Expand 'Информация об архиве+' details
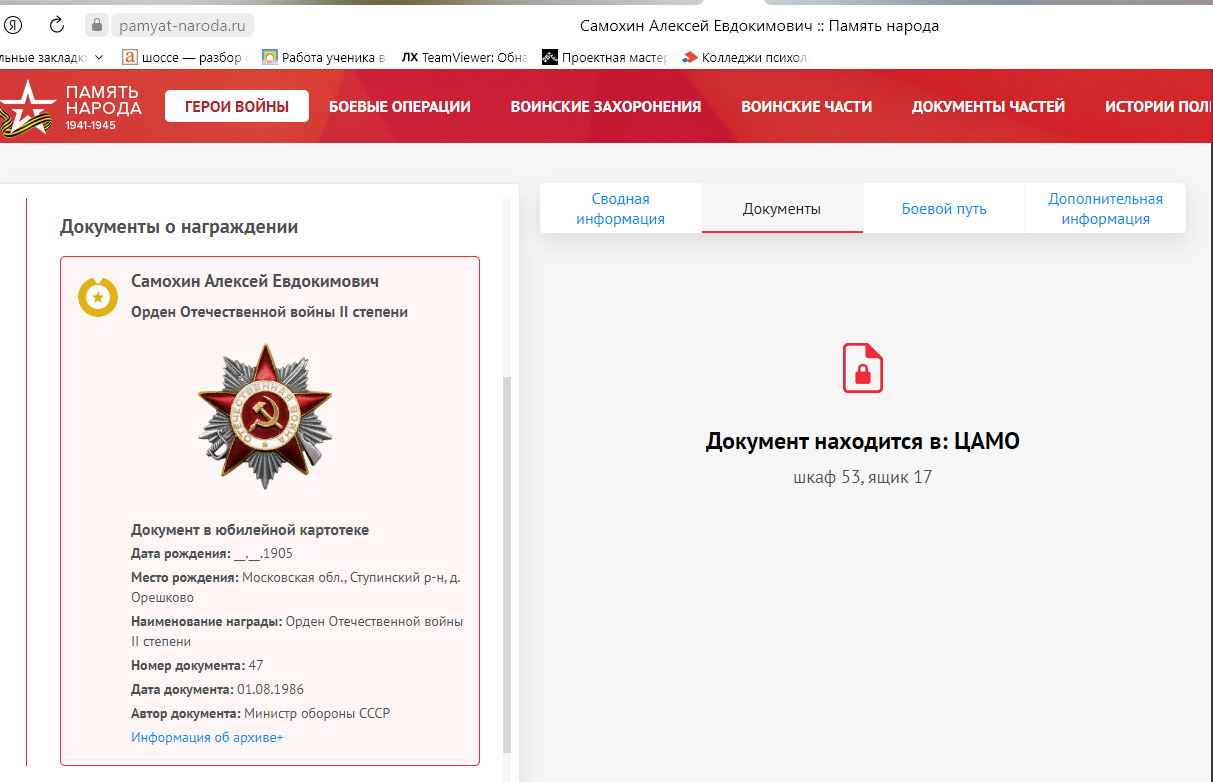 click(207, 737)
